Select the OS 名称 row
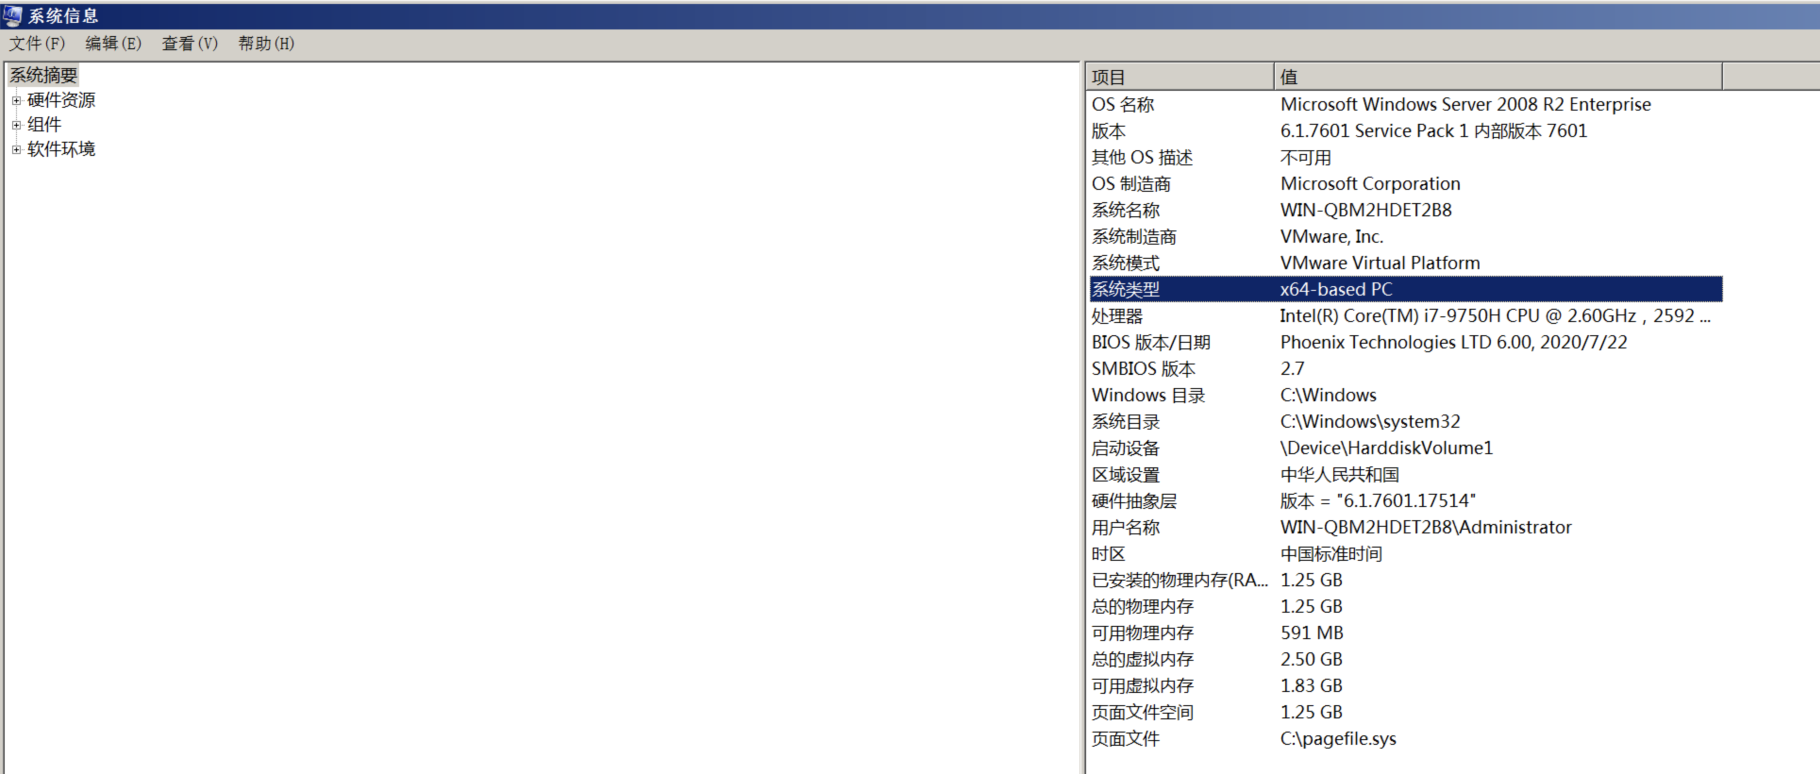 (x=1123, y=104)
